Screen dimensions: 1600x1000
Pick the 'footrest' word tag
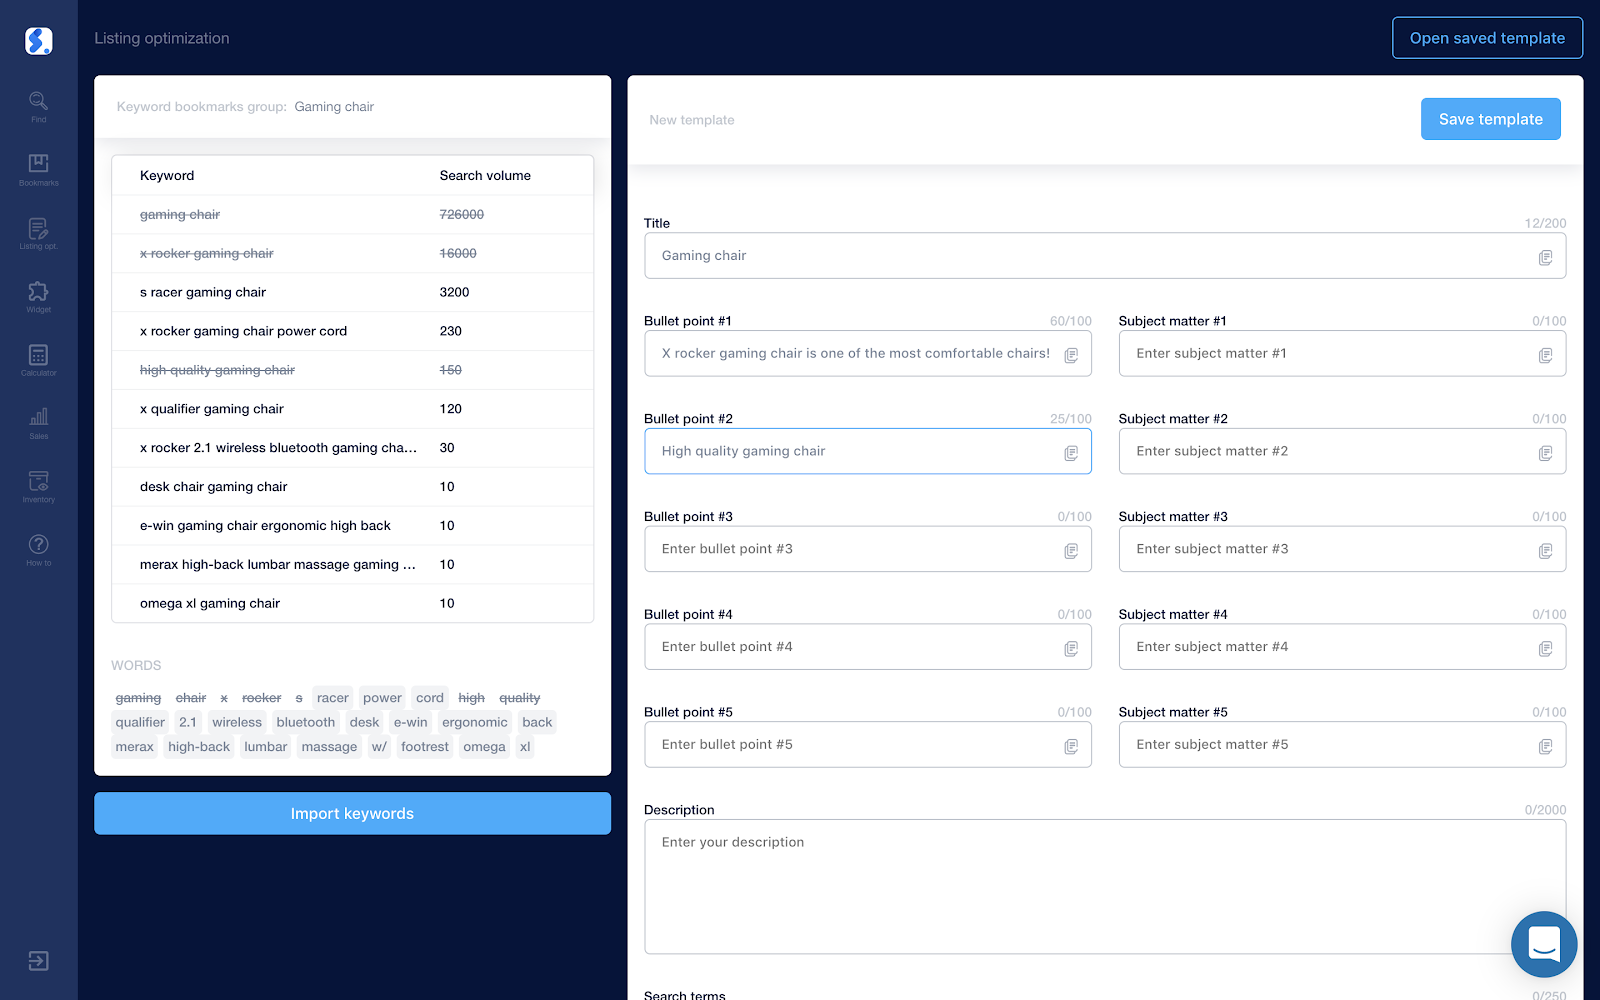(x=425, y=747)
